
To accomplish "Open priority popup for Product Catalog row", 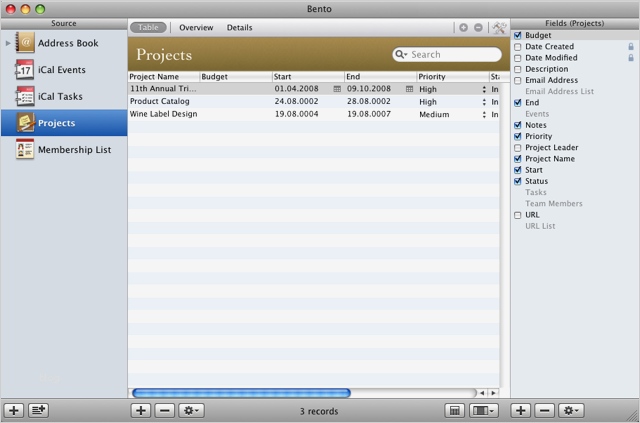I will pos(484,102).
